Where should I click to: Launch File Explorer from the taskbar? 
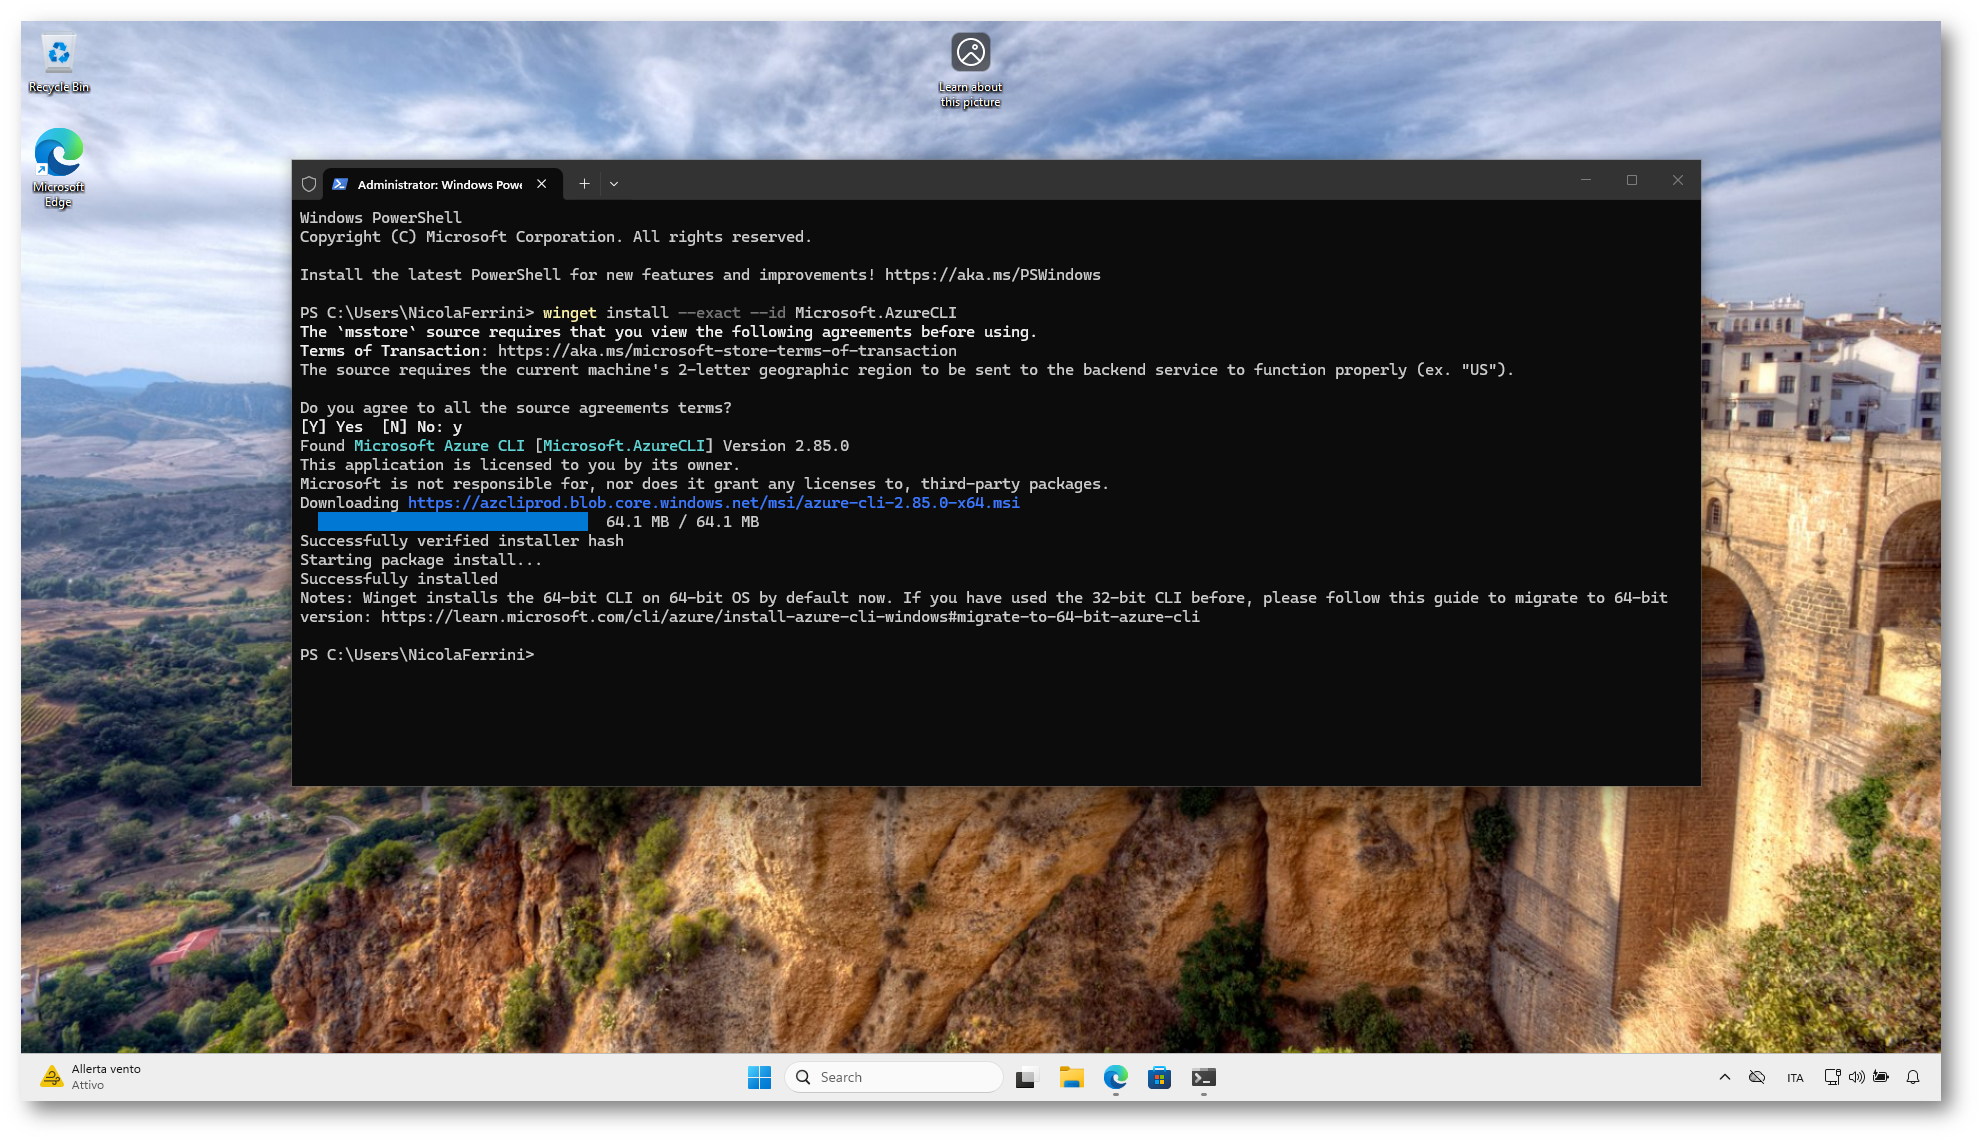coord(1071,1077)
